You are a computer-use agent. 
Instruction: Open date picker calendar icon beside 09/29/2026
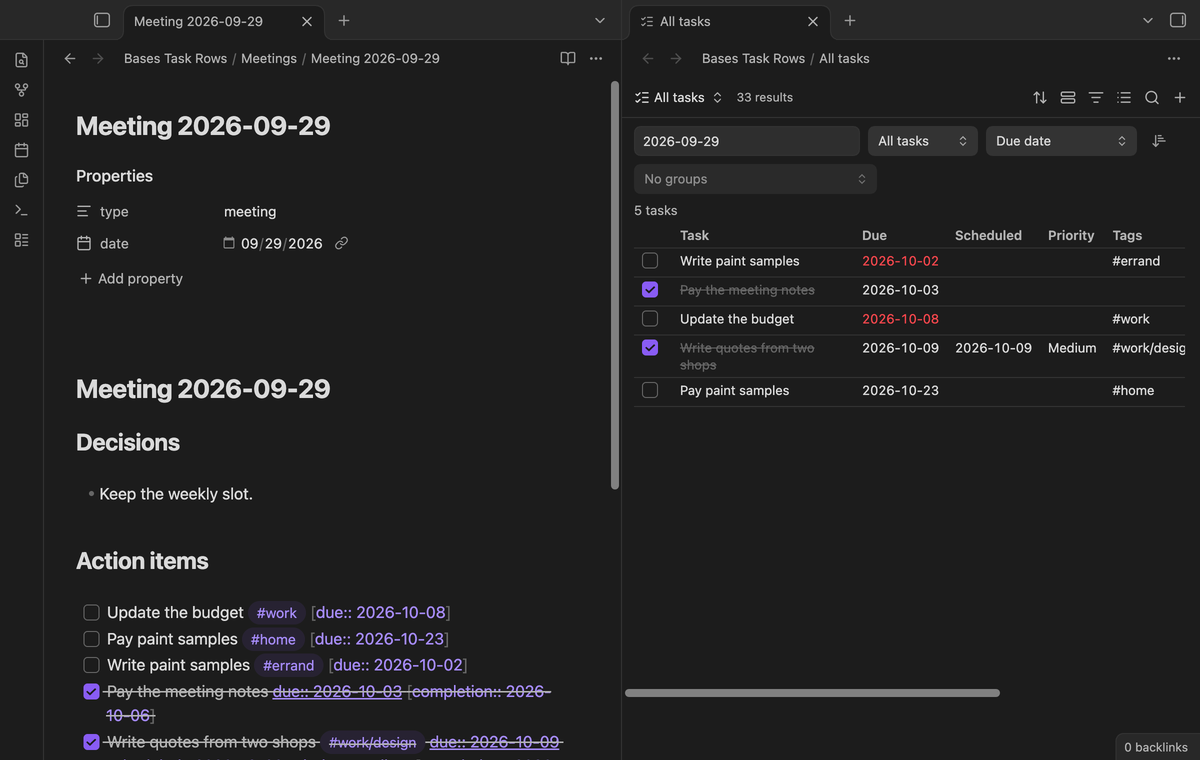[229, 243]
